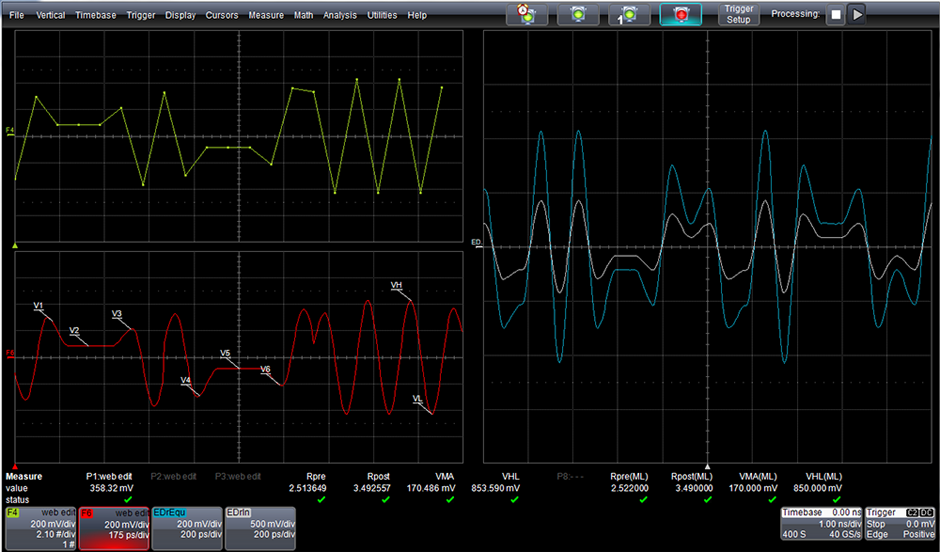Viewport: 940px width, 552px height.
Task: Click the VH marker on red waveform
Action: (397, 286)
